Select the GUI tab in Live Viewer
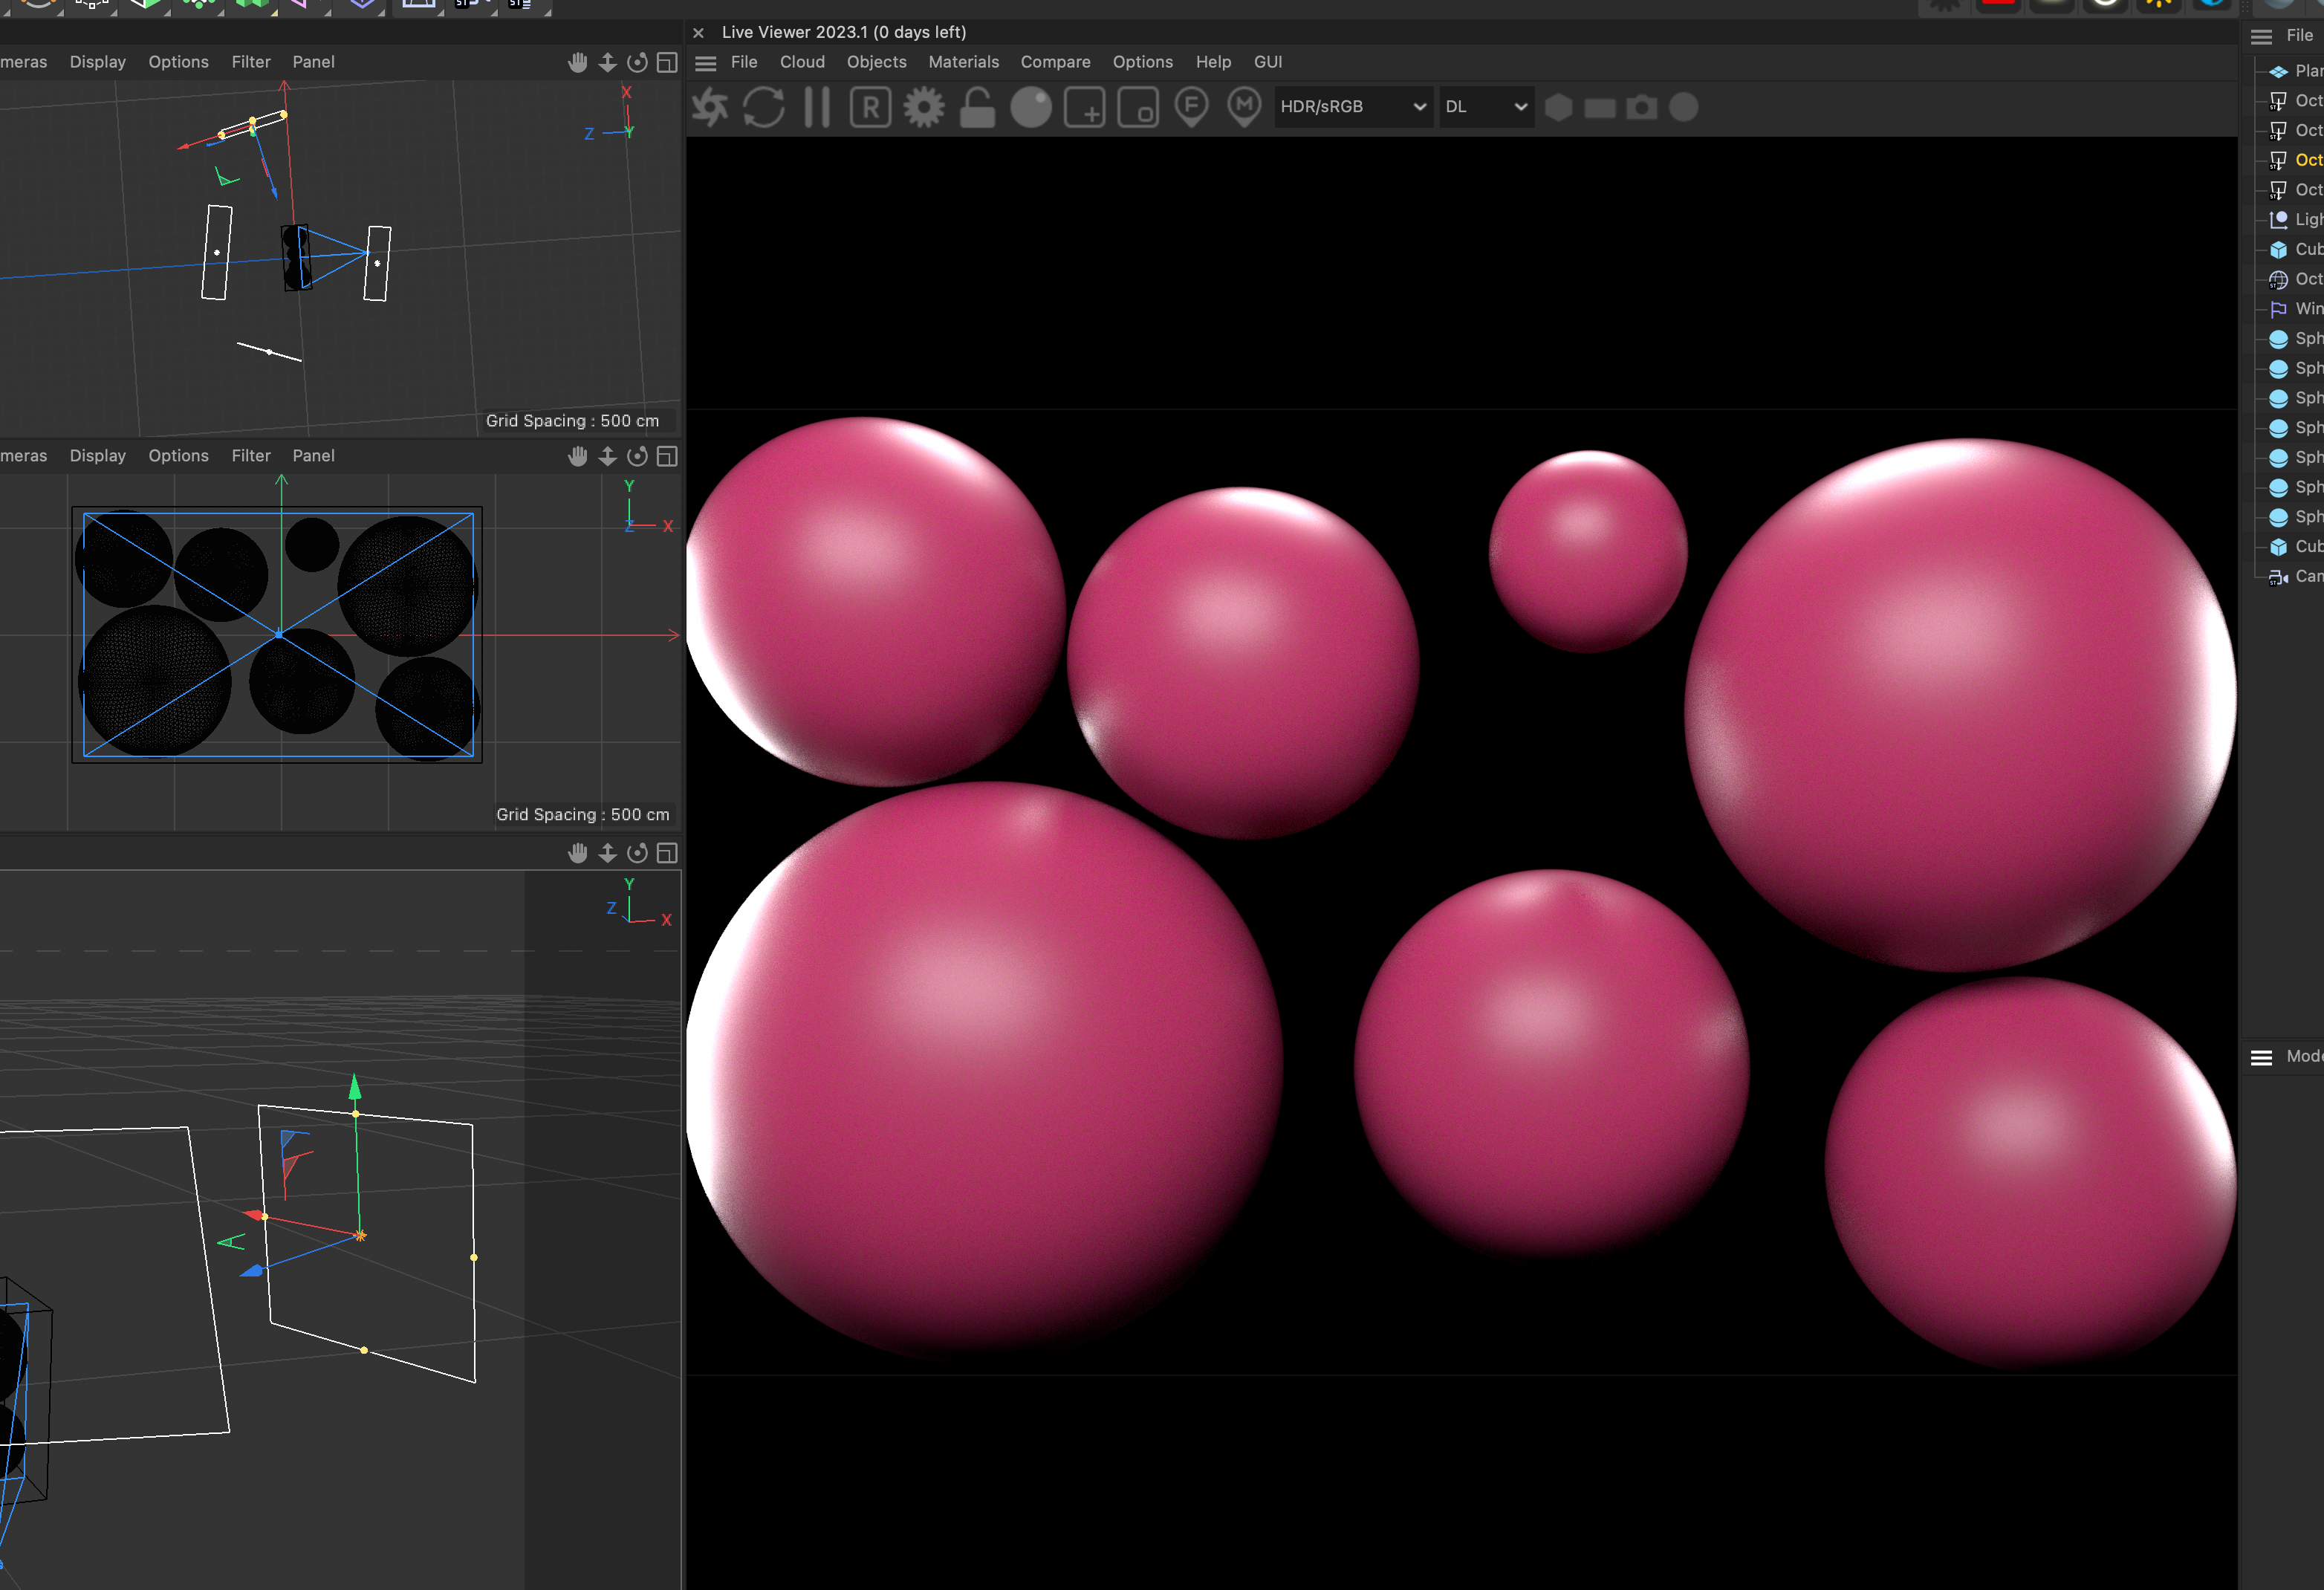This screenshot has width=2324, height=1590. [x=1268, y=62]
